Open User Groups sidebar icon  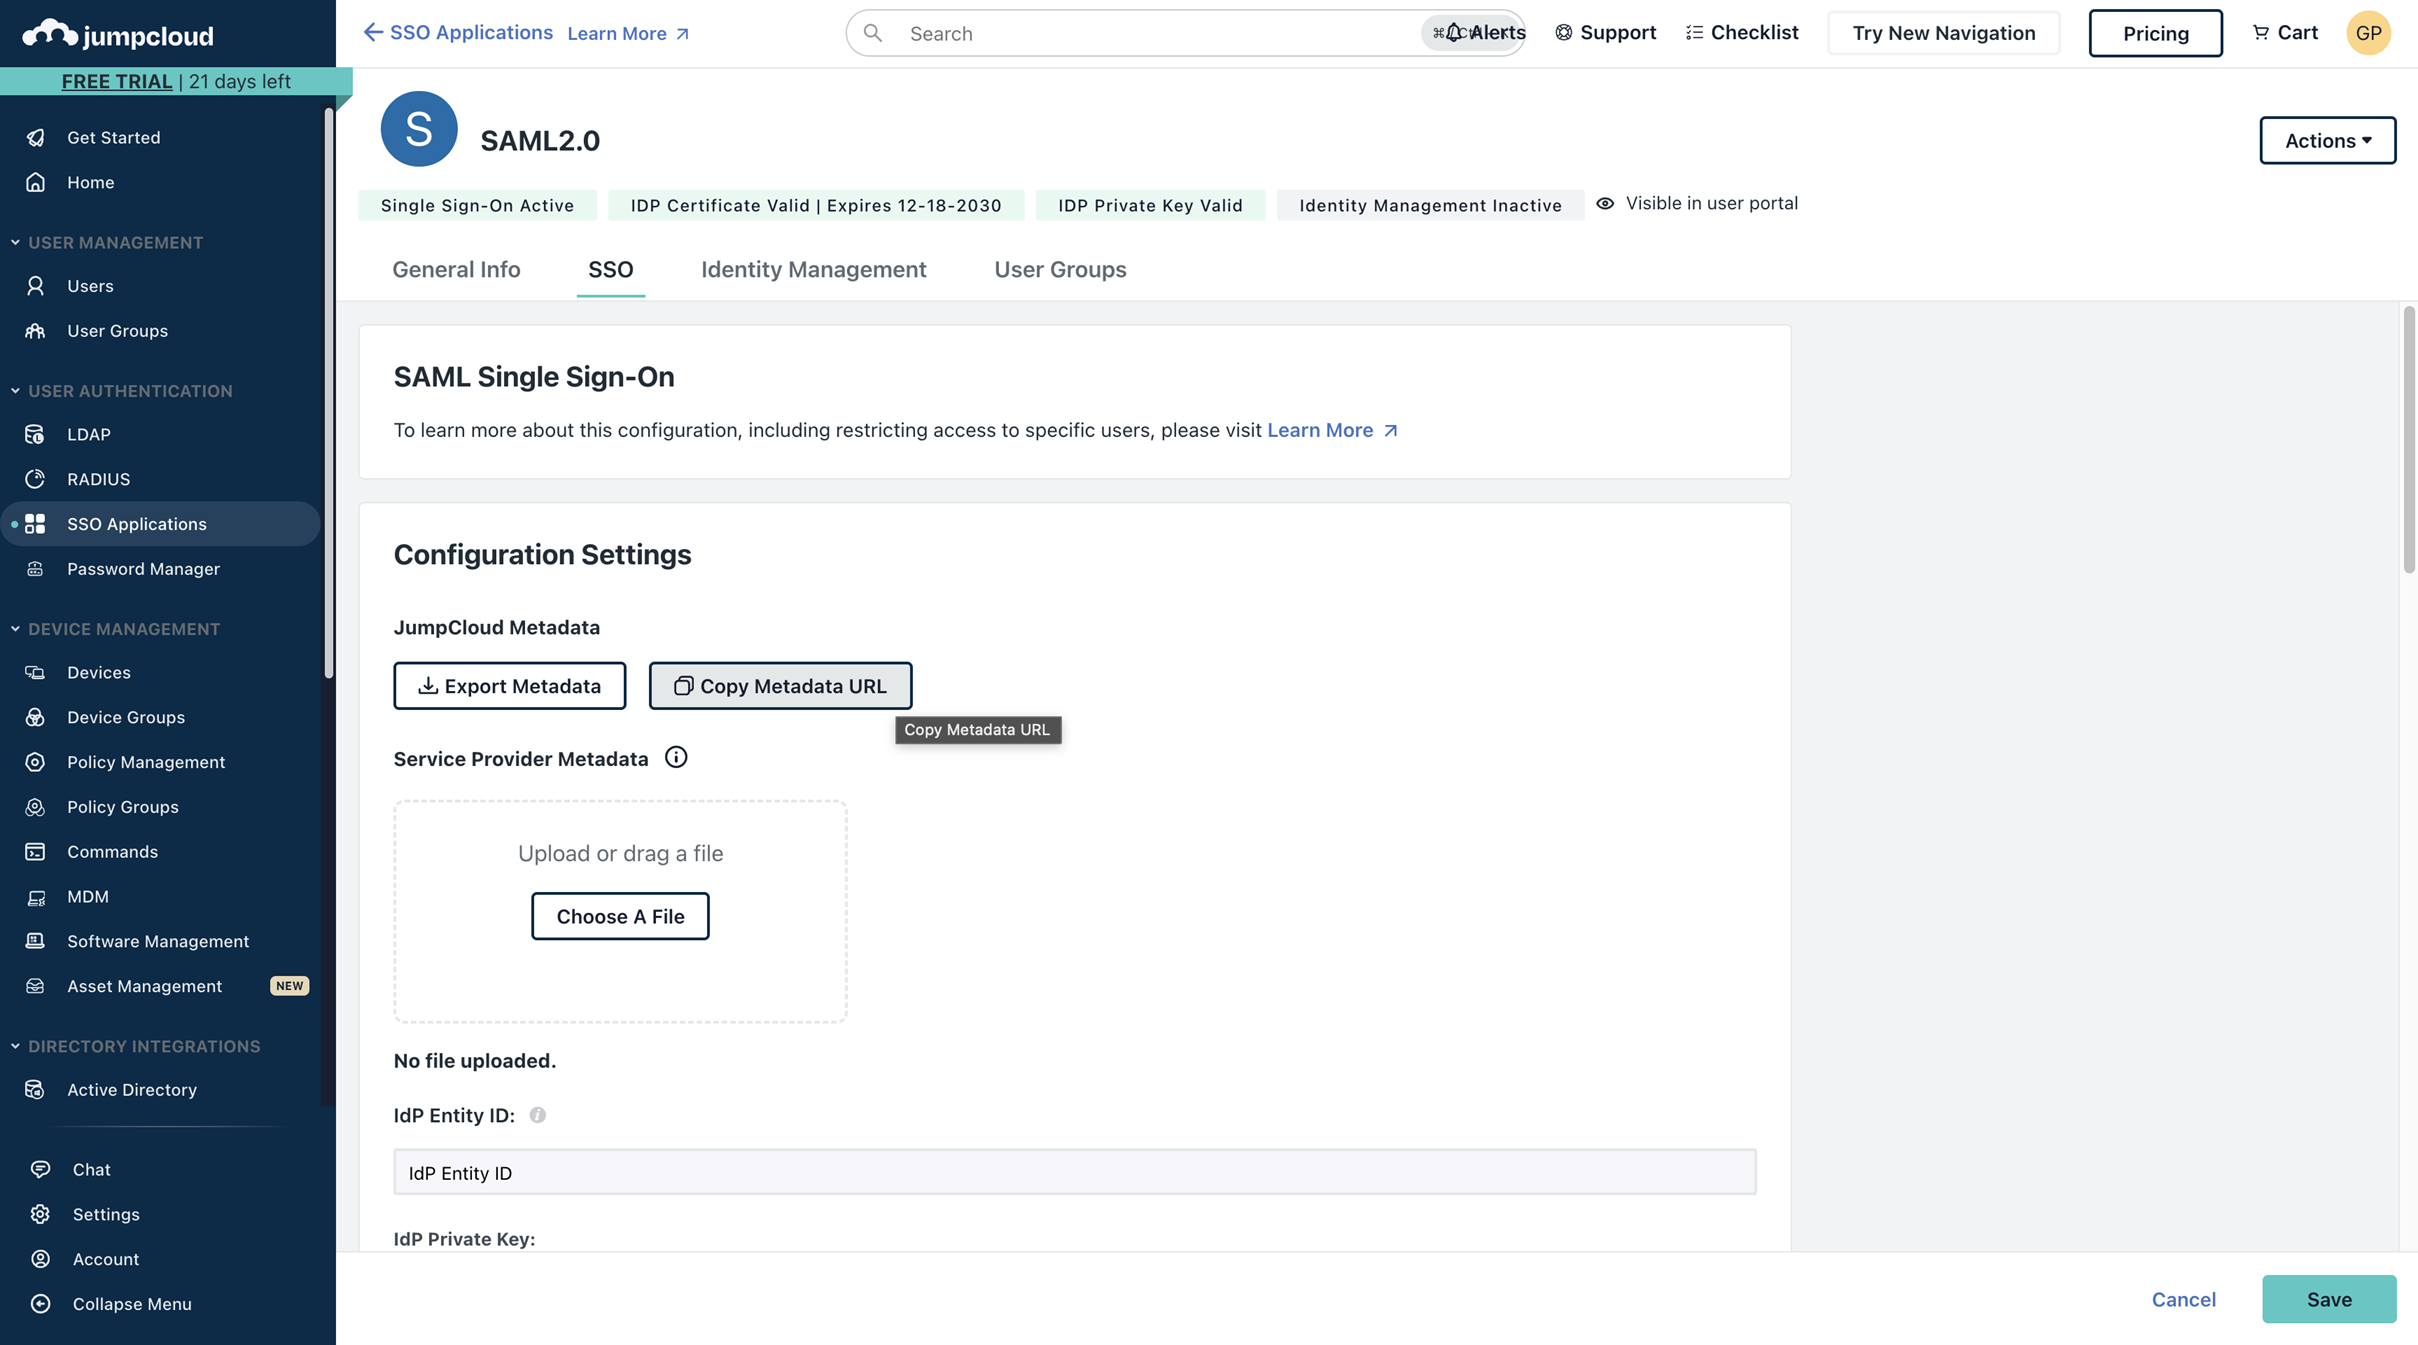[x=36, y=331]
